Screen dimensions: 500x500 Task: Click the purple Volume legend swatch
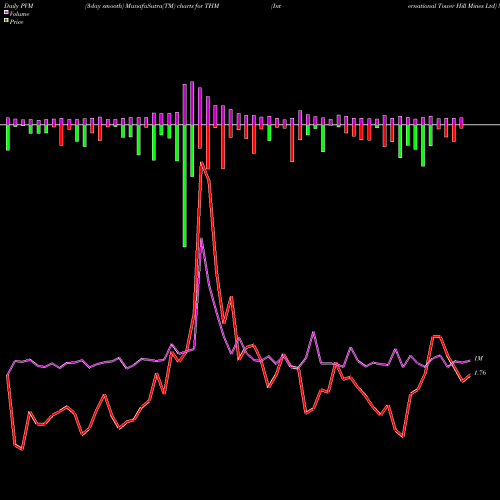6,12
